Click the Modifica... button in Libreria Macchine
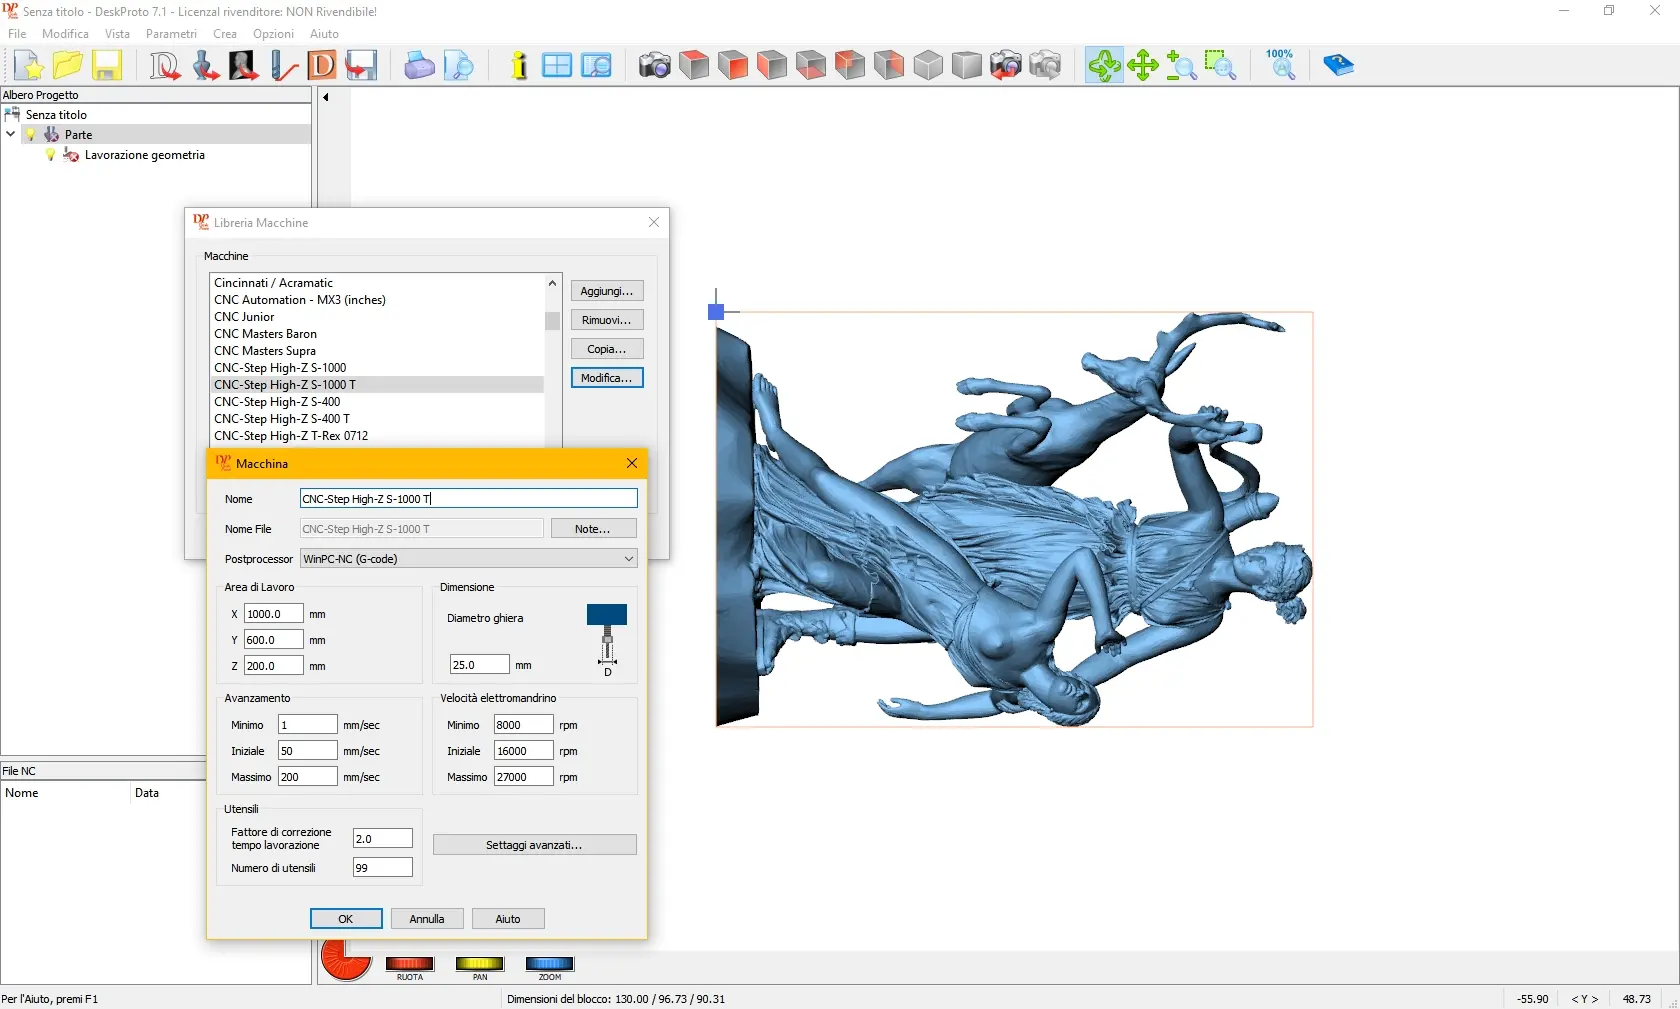The image size is (1680, 1009). (x=607, y=378)
